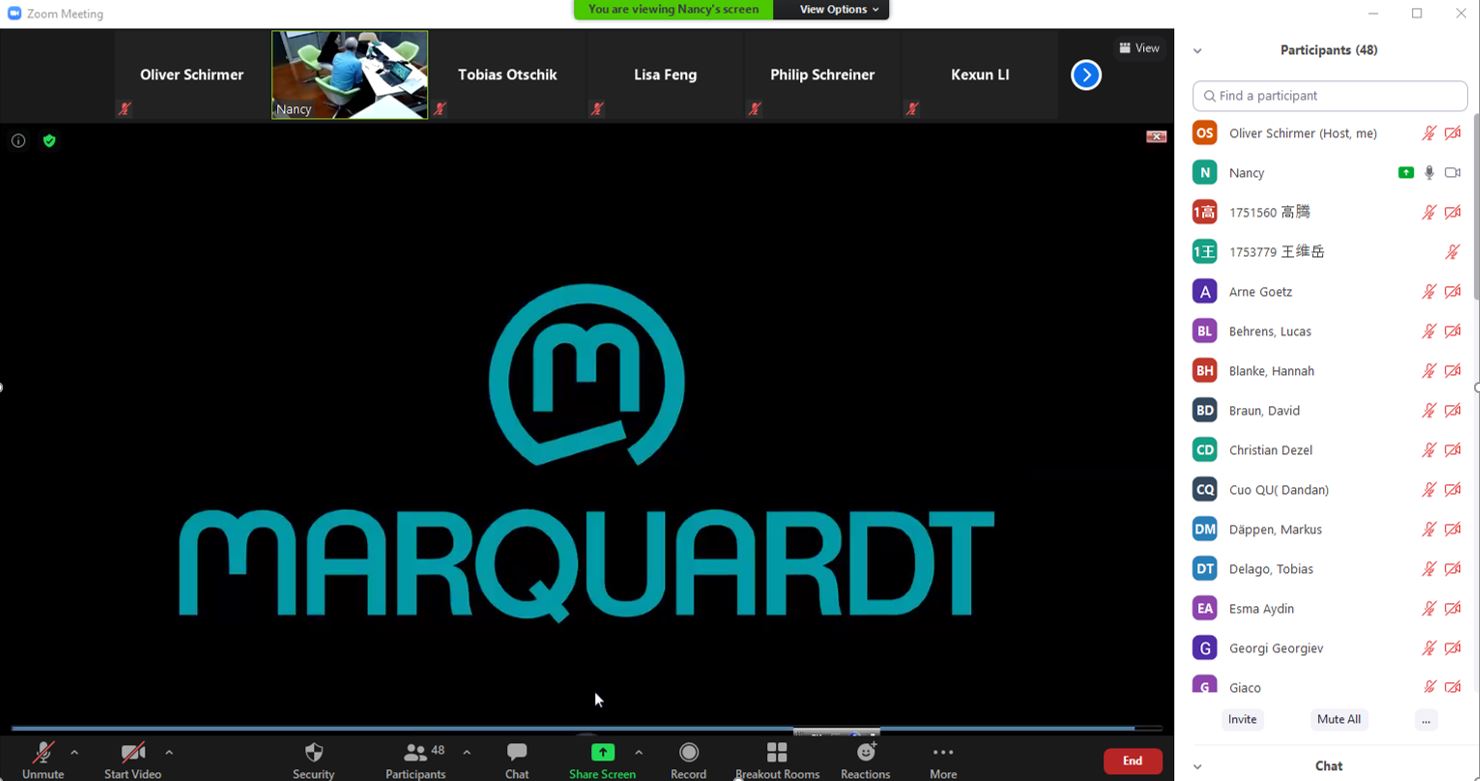Click the DM avatar for Däppen, Markus
The width and height of the screenshot is (1480, 781).
tap(1205, 529)
